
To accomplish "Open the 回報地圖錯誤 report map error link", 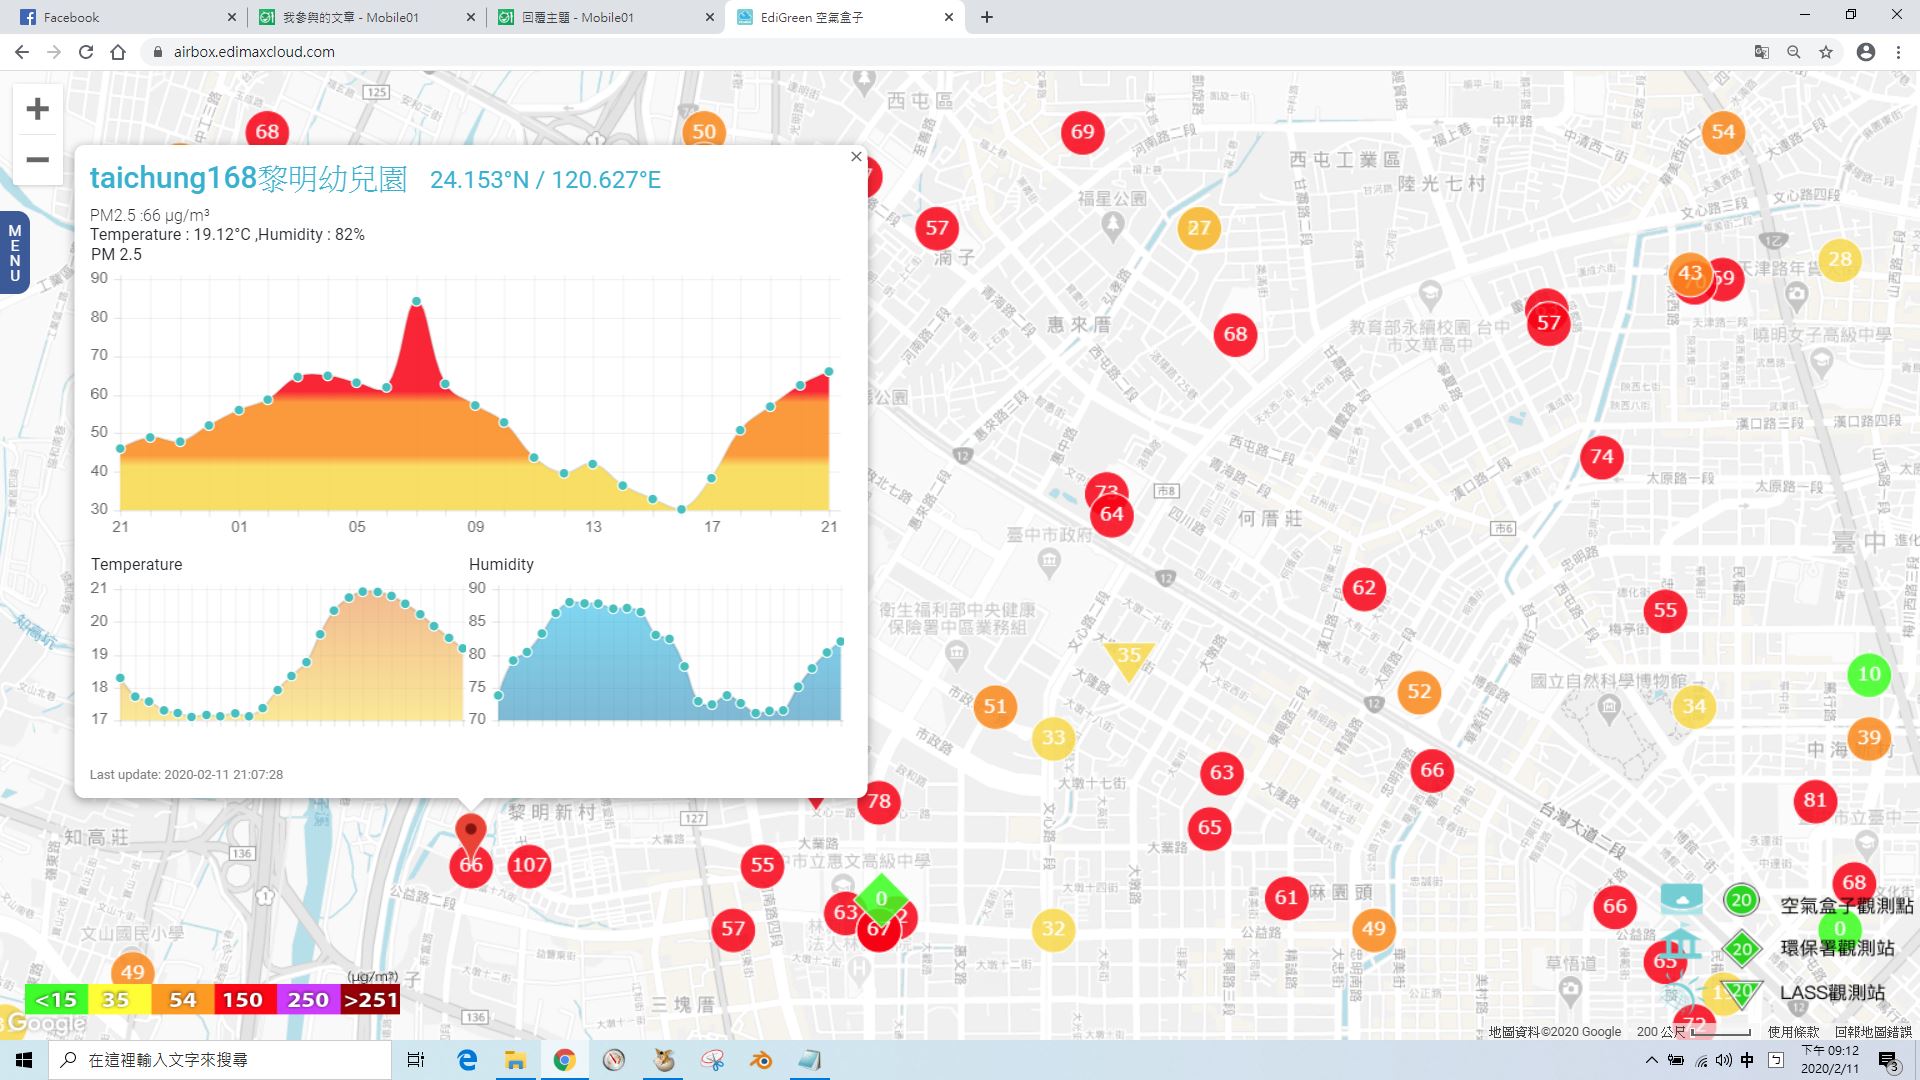I will tap(1873, 1032).
